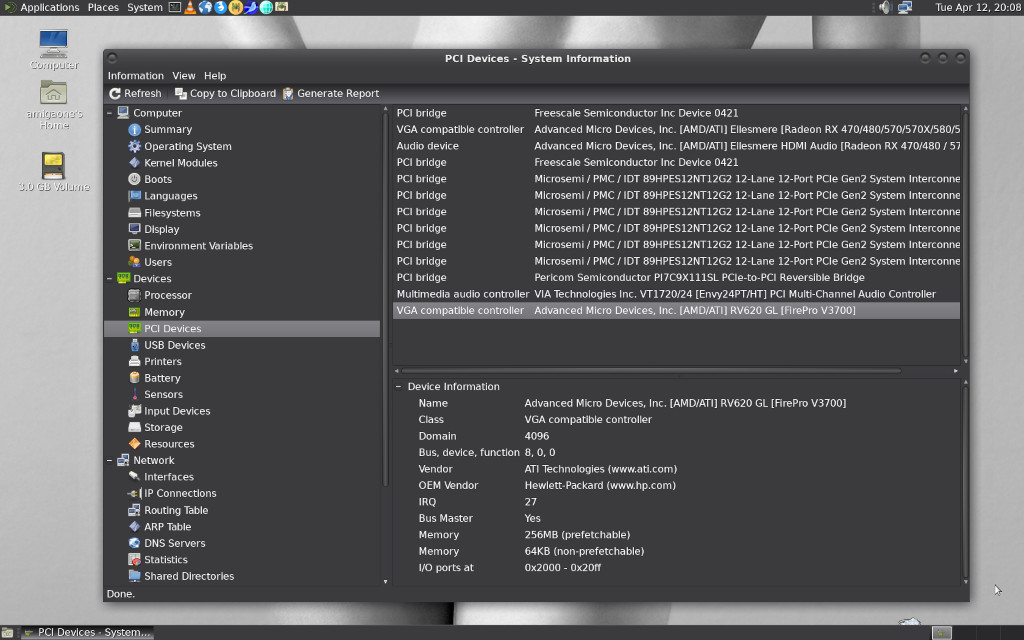Select the RV620 GL FirePro V3700 list row

[x=677, y=310]
